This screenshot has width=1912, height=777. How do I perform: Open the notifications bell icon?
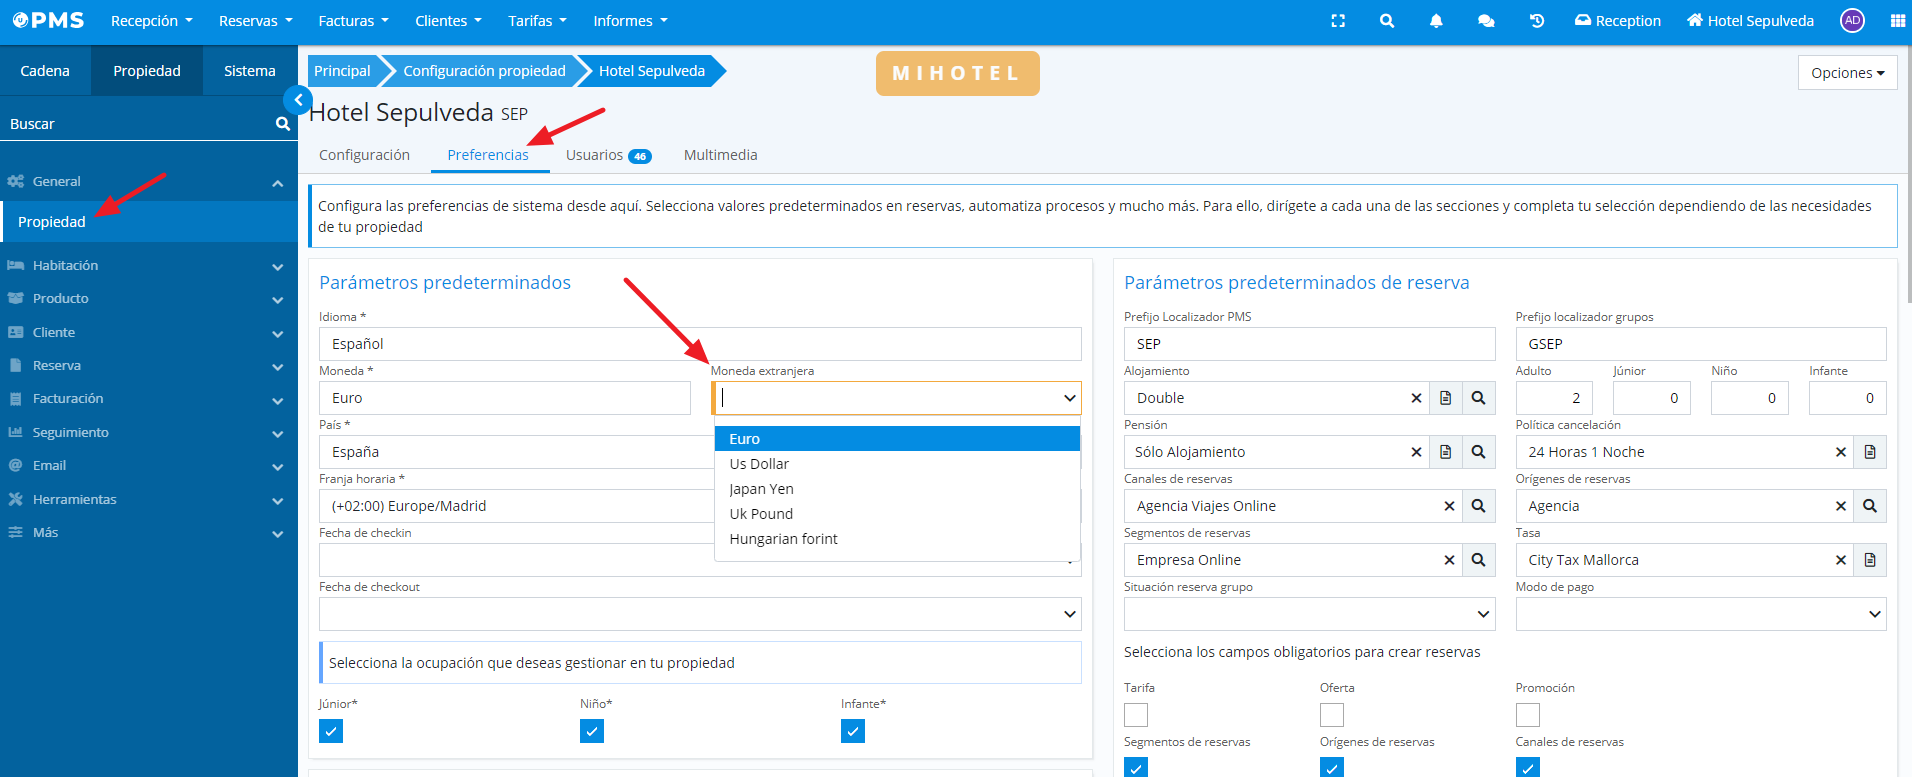tap(1436, 21)
